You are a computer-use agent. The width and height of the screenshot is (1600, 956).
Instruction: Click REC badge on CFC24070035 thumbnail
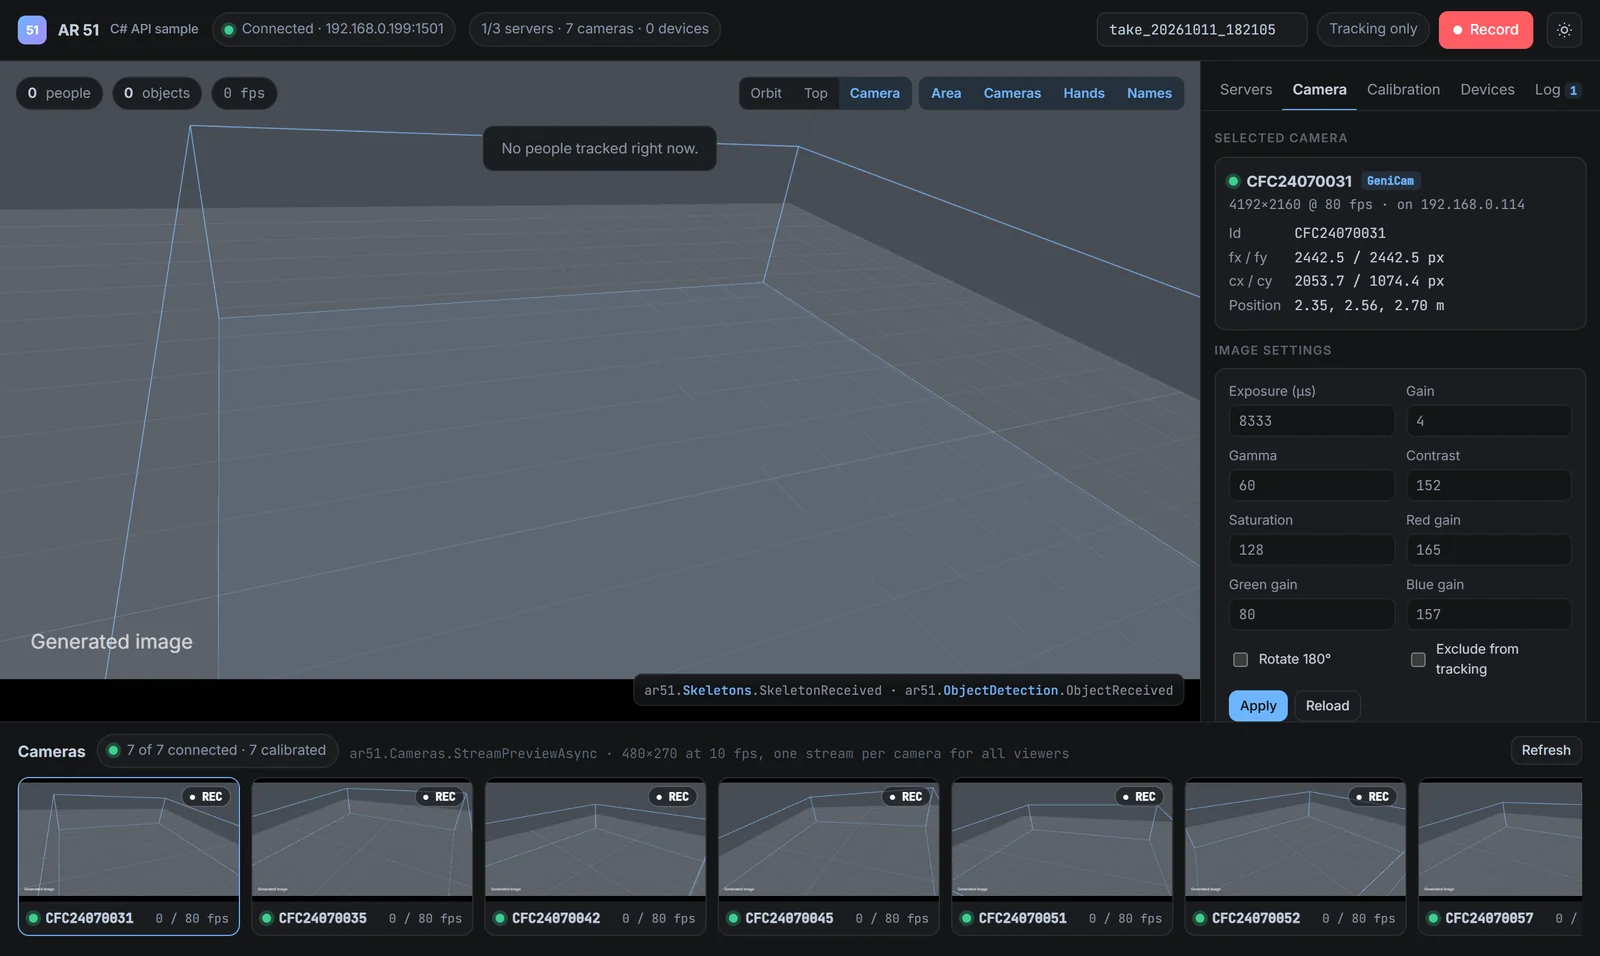click(x=439, y=797)
